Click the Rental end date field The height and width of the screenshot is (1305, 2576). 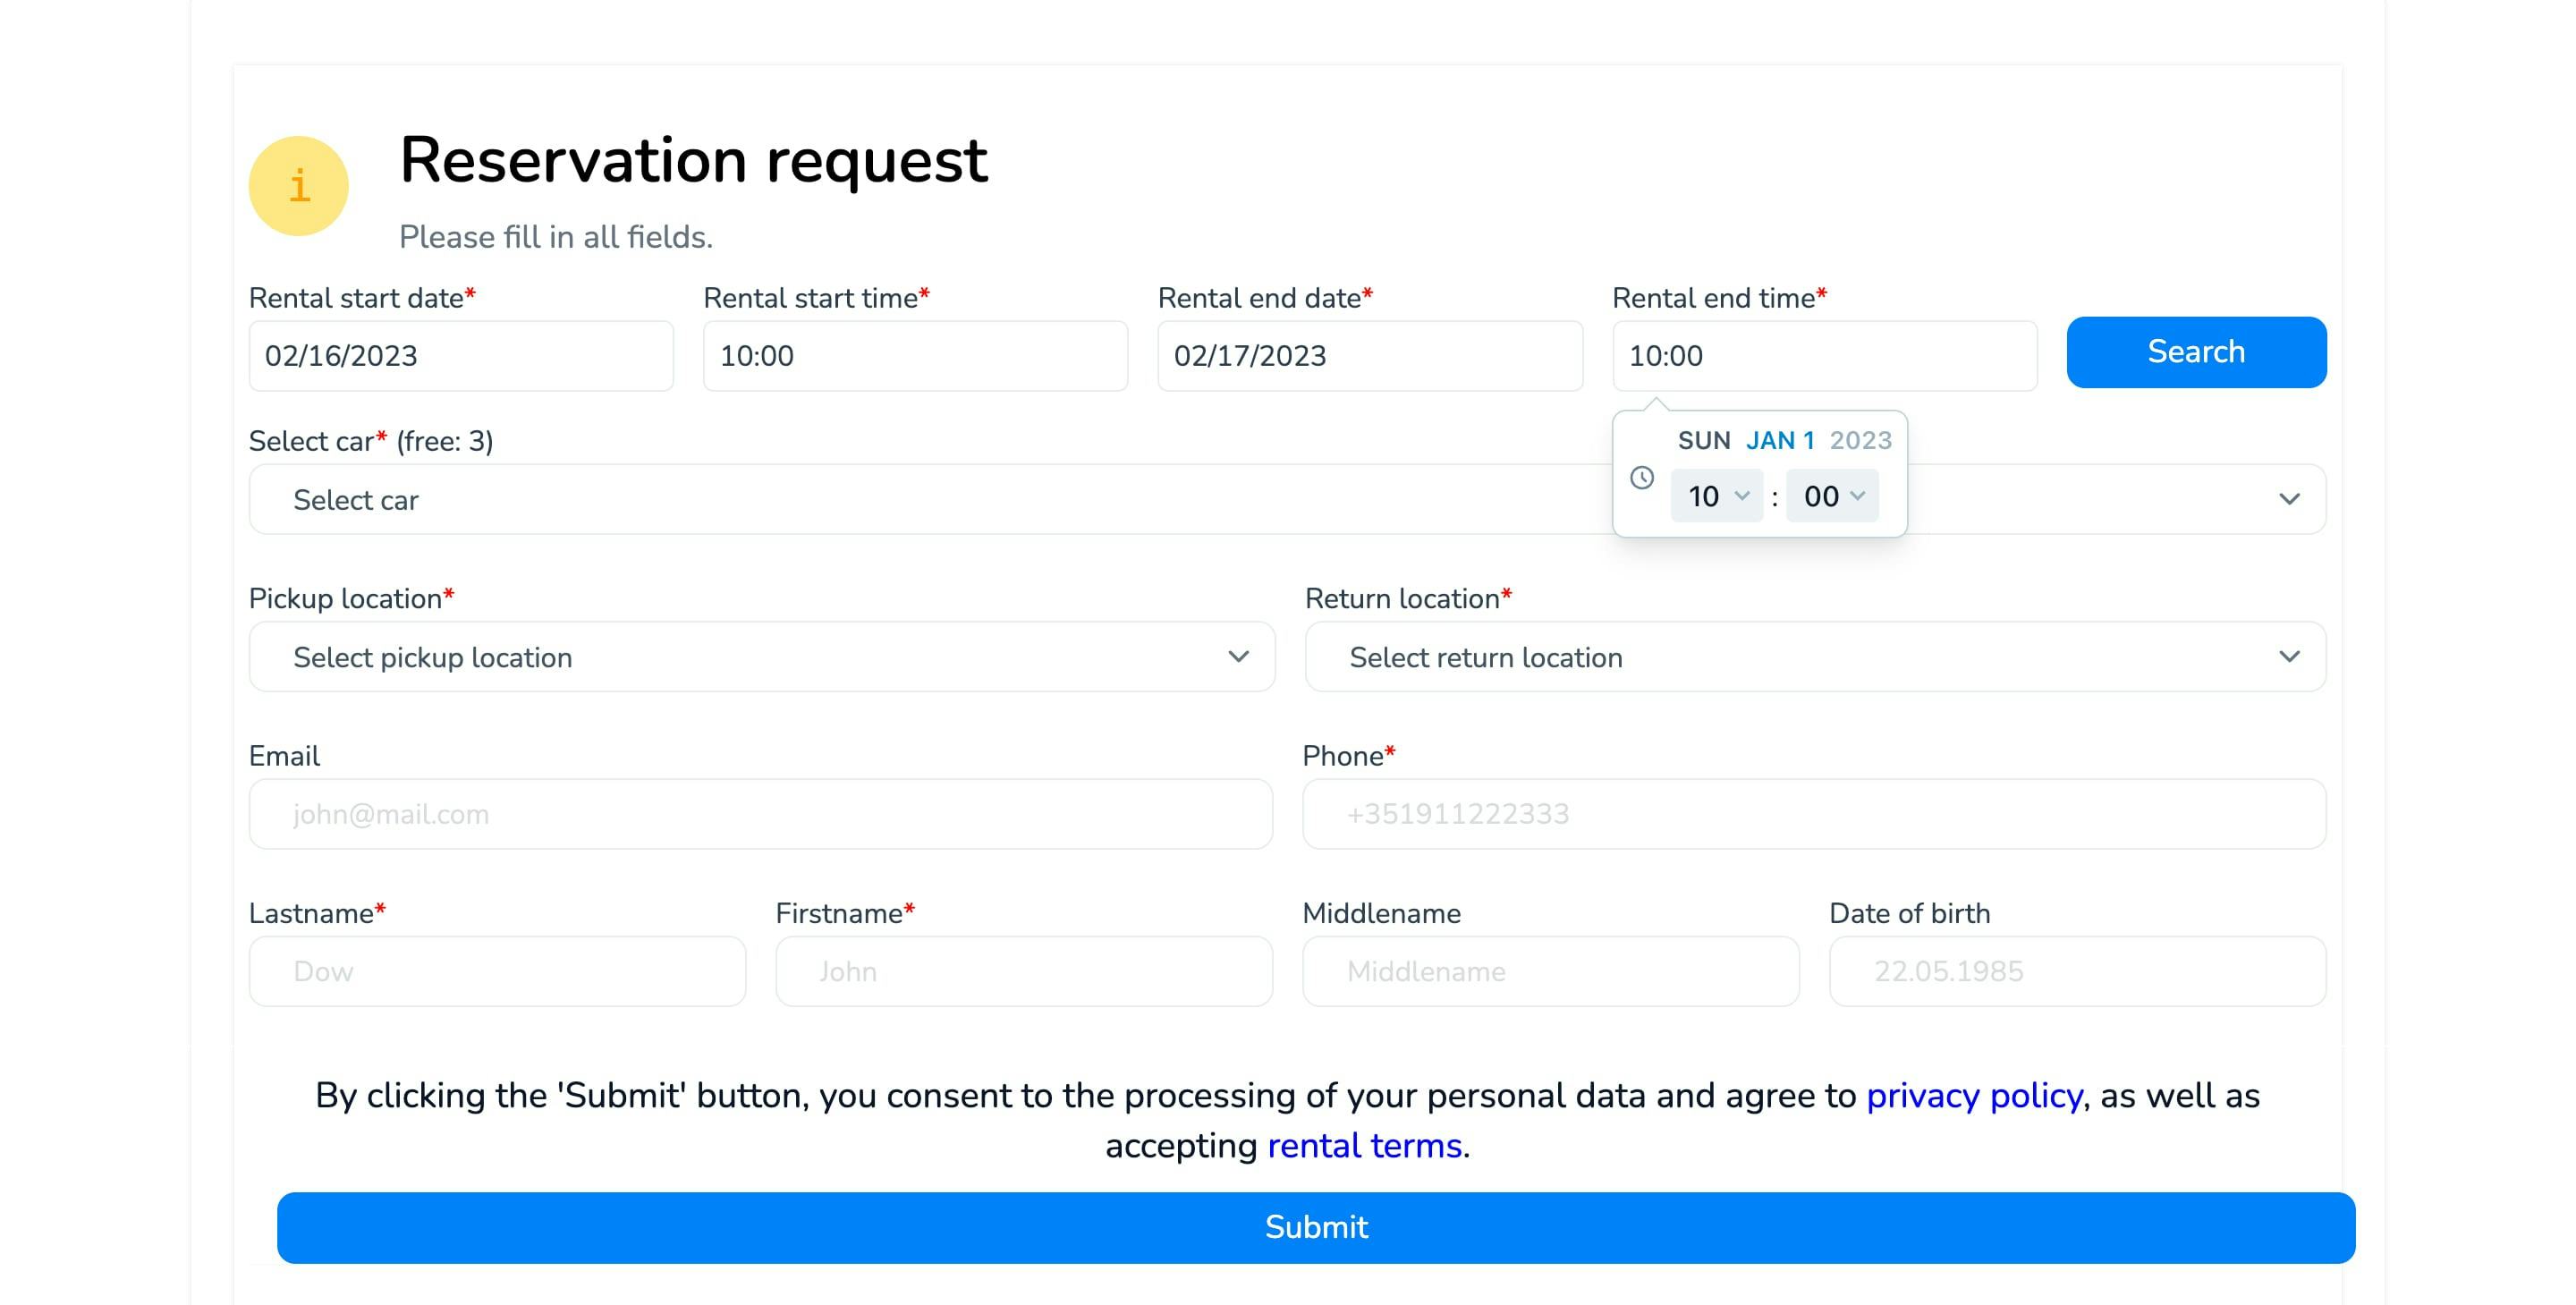point(1370,356)
